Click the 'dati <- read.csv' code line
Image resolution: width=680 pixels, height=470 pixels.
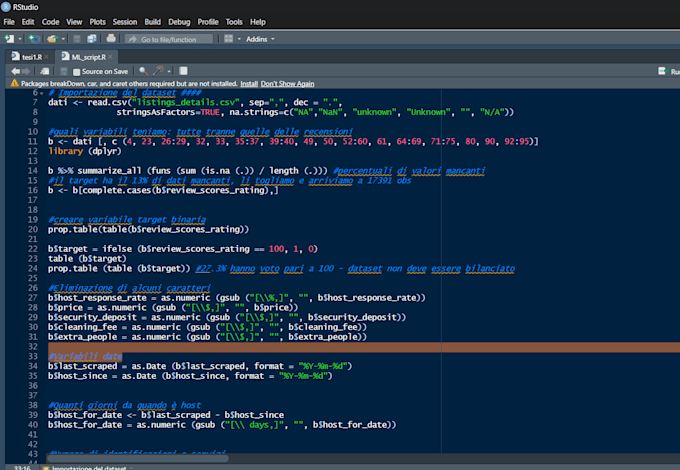(x=195, y=103)
